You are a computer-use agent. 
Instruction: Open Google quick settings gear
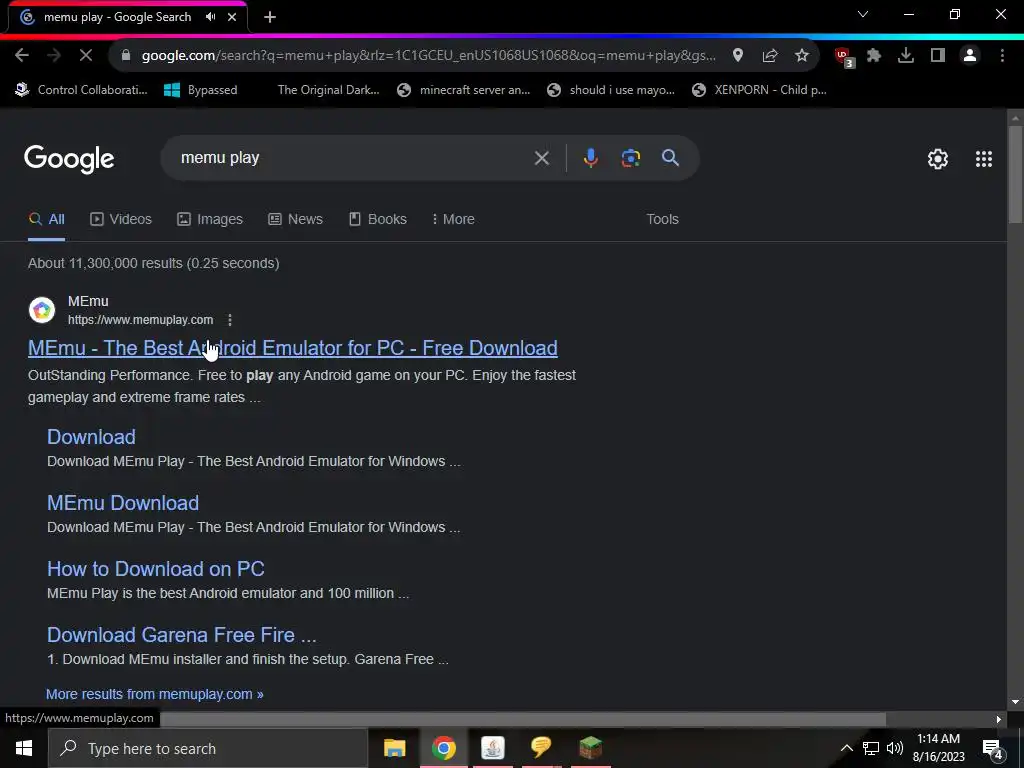tap(938, 159)
